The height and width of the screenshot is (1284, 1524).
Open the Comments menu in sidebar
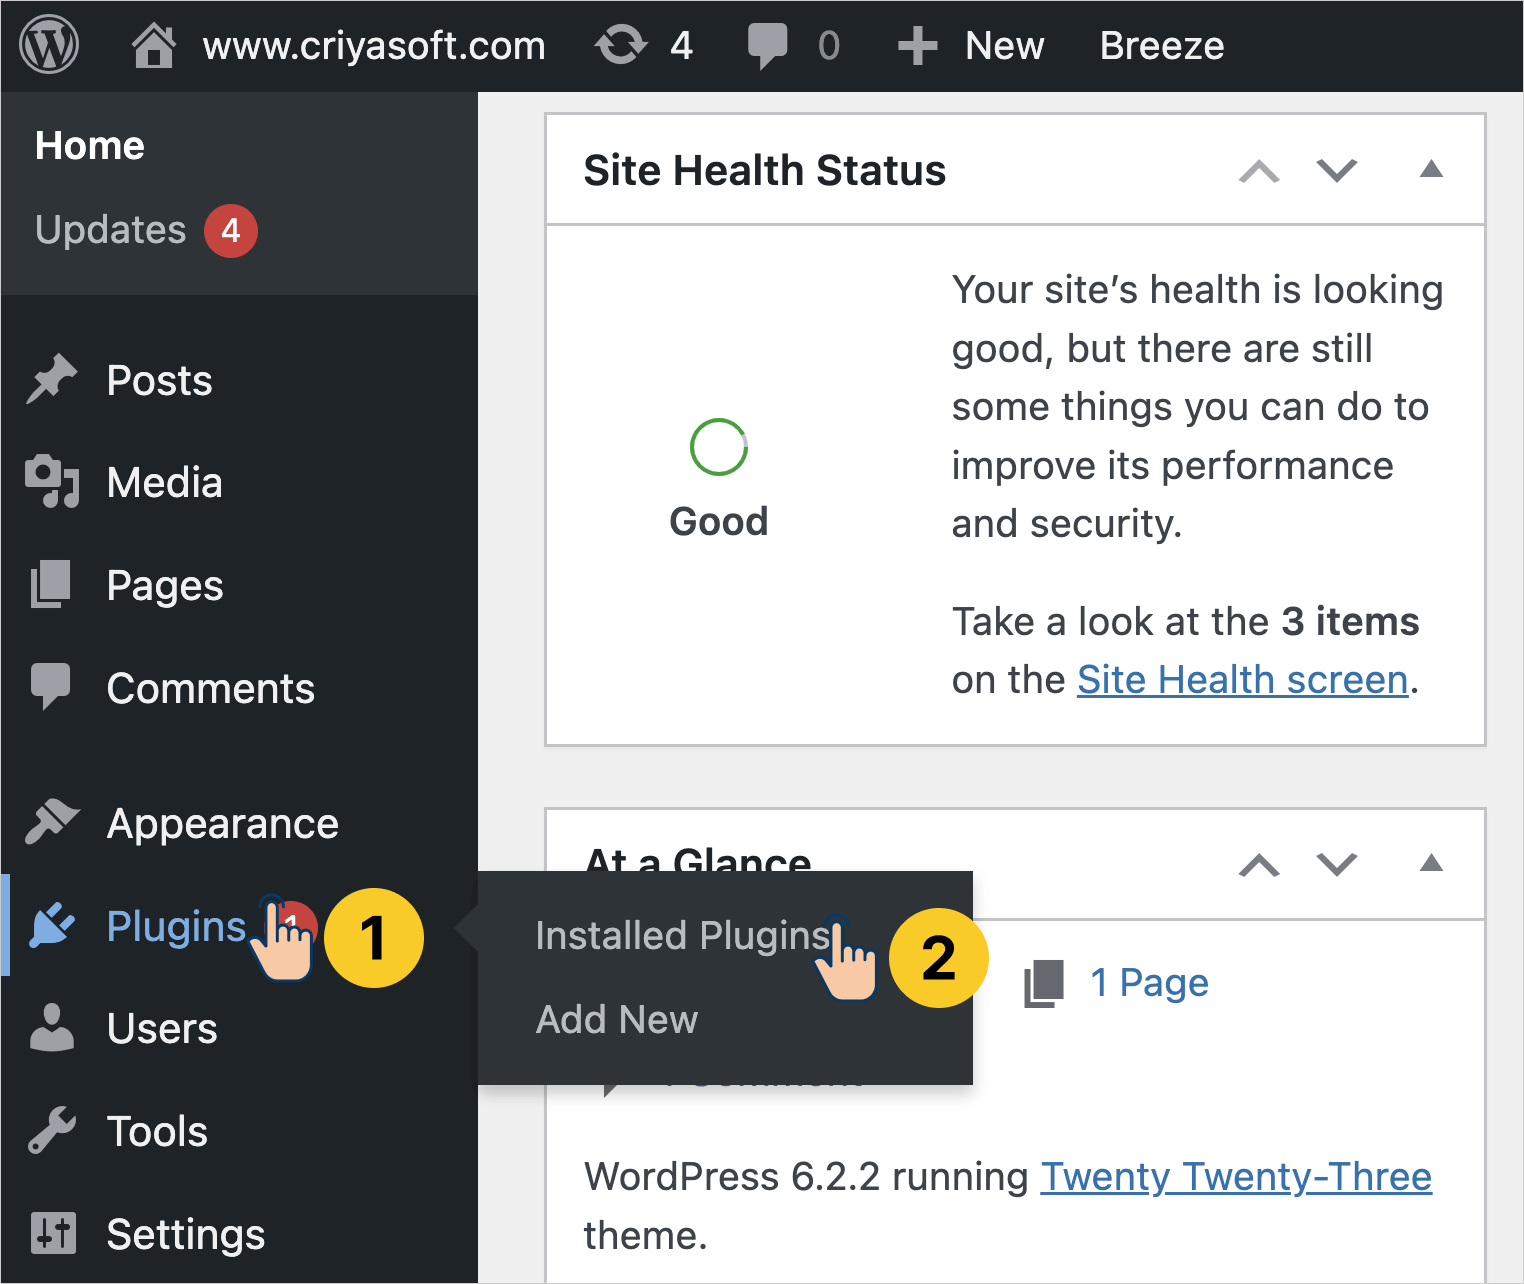(x=211, y=689)
